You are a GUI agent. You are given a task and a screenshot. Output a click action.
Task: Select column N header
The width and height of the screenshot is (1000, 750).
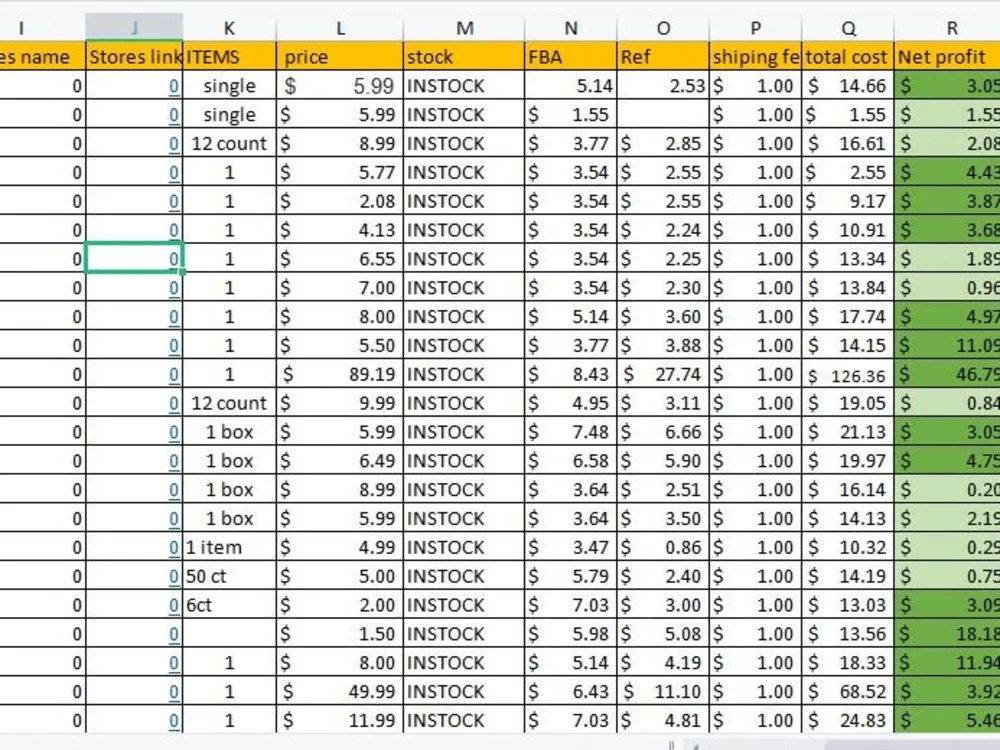click(x=571, y=28)
